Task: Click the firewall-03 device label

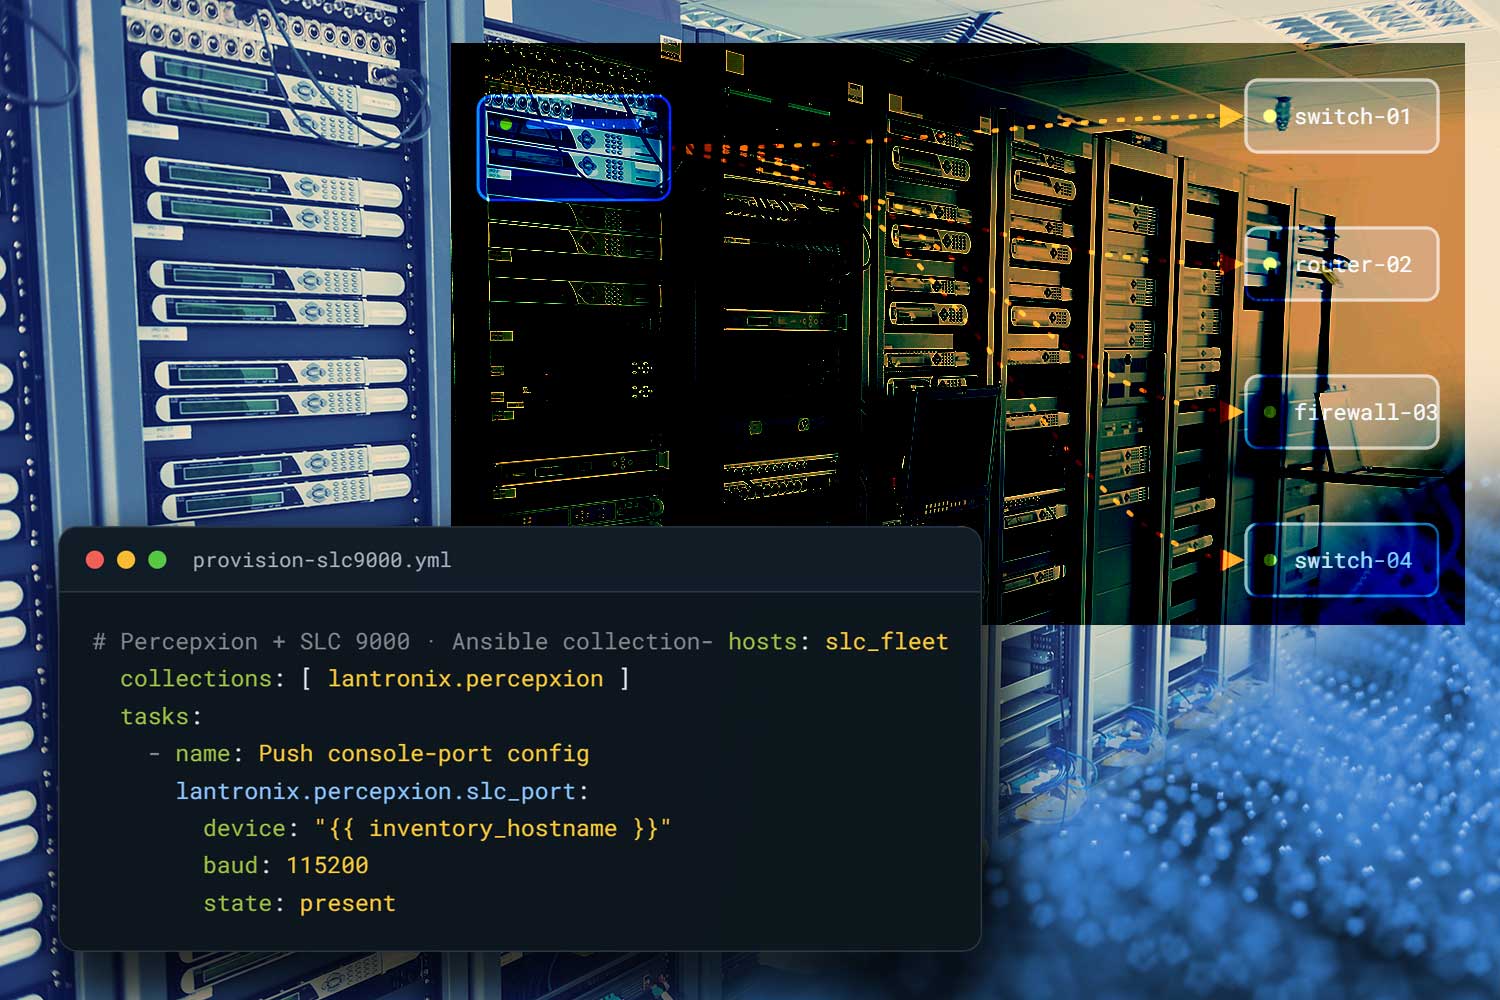Action: [1341, 412]
